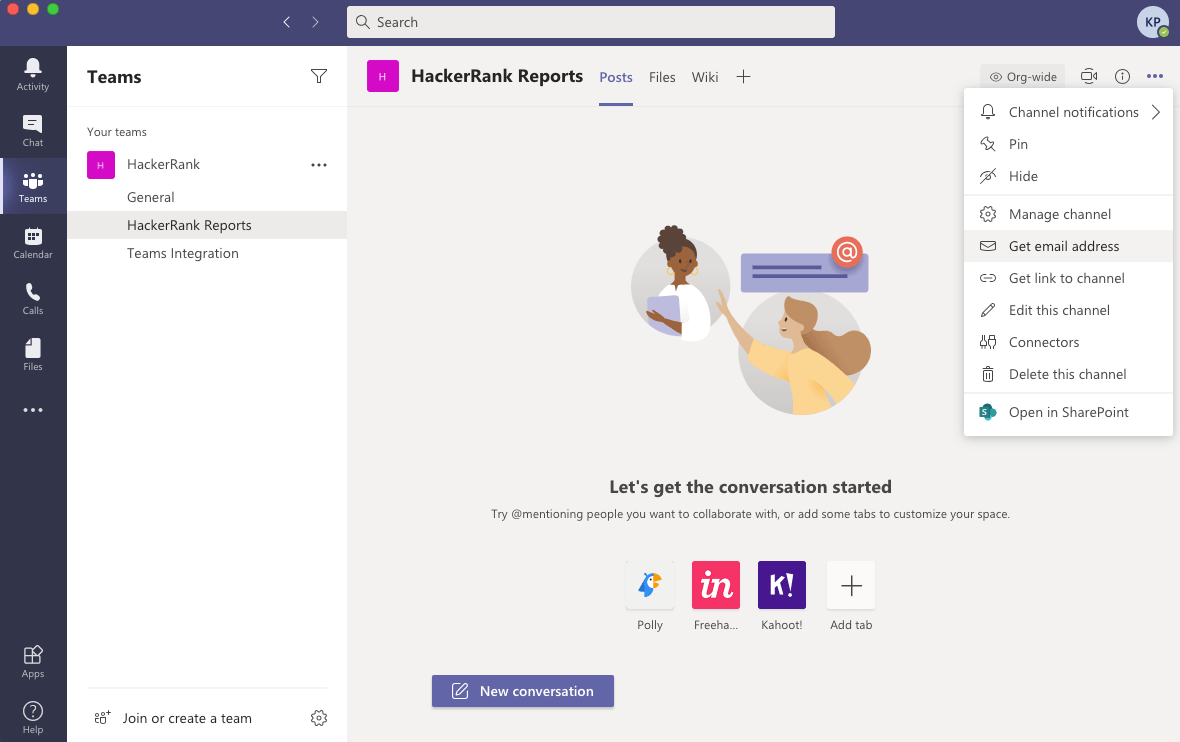Viewport: 1180px width, 742px height.
Task: Go forward with the navigation arrow
Action: click(x=315, y=22)
